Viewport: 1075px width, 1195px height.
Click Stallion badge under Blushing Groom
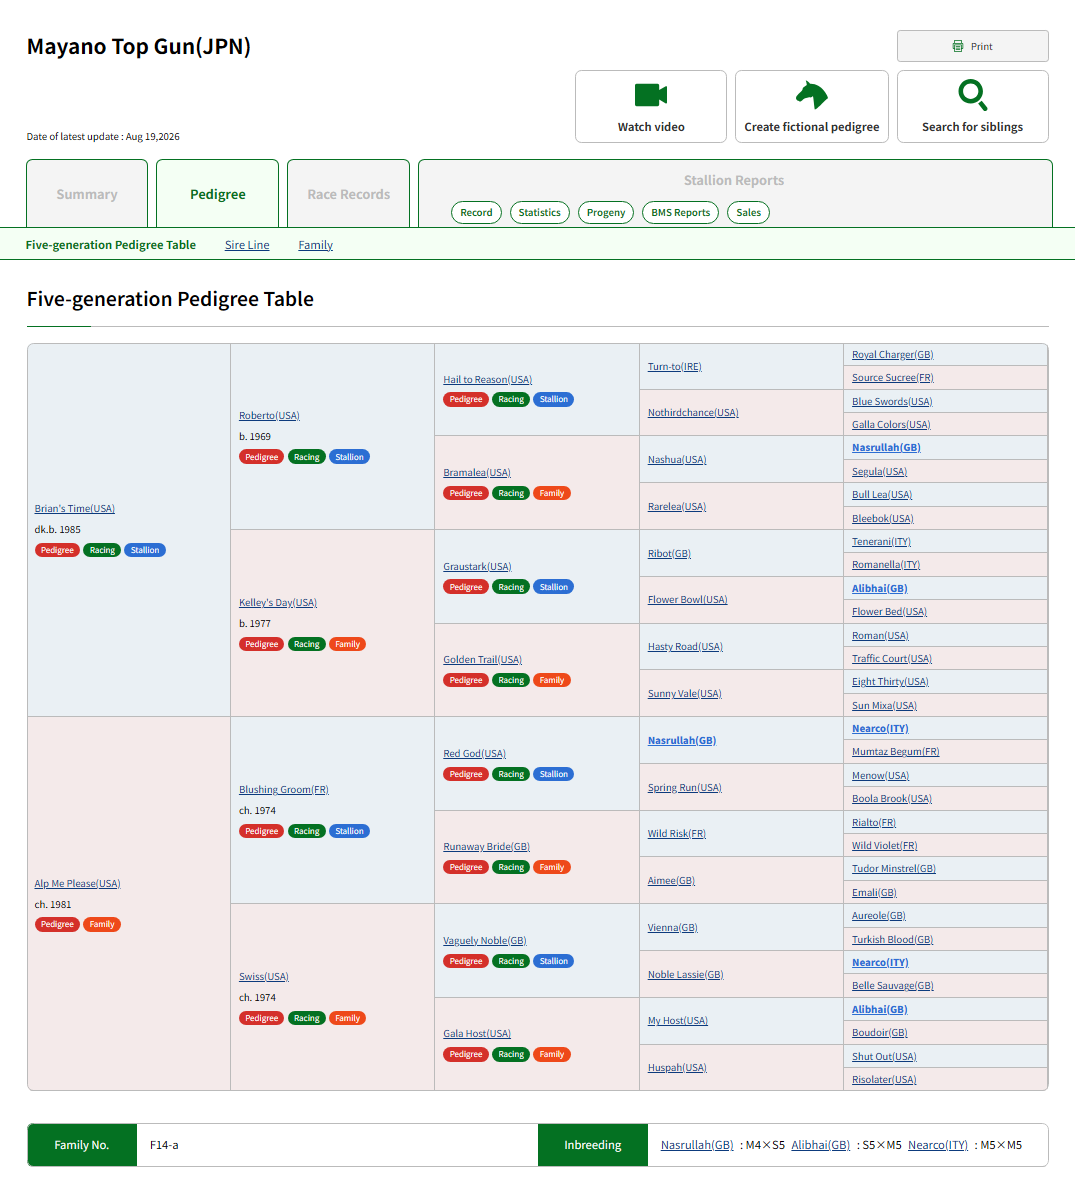[x=349, y=831]
